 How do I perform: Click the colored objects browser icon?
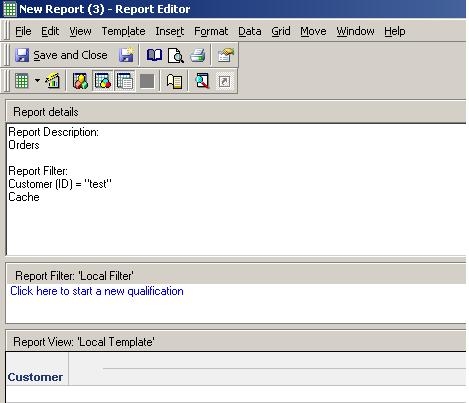point(80,81)
